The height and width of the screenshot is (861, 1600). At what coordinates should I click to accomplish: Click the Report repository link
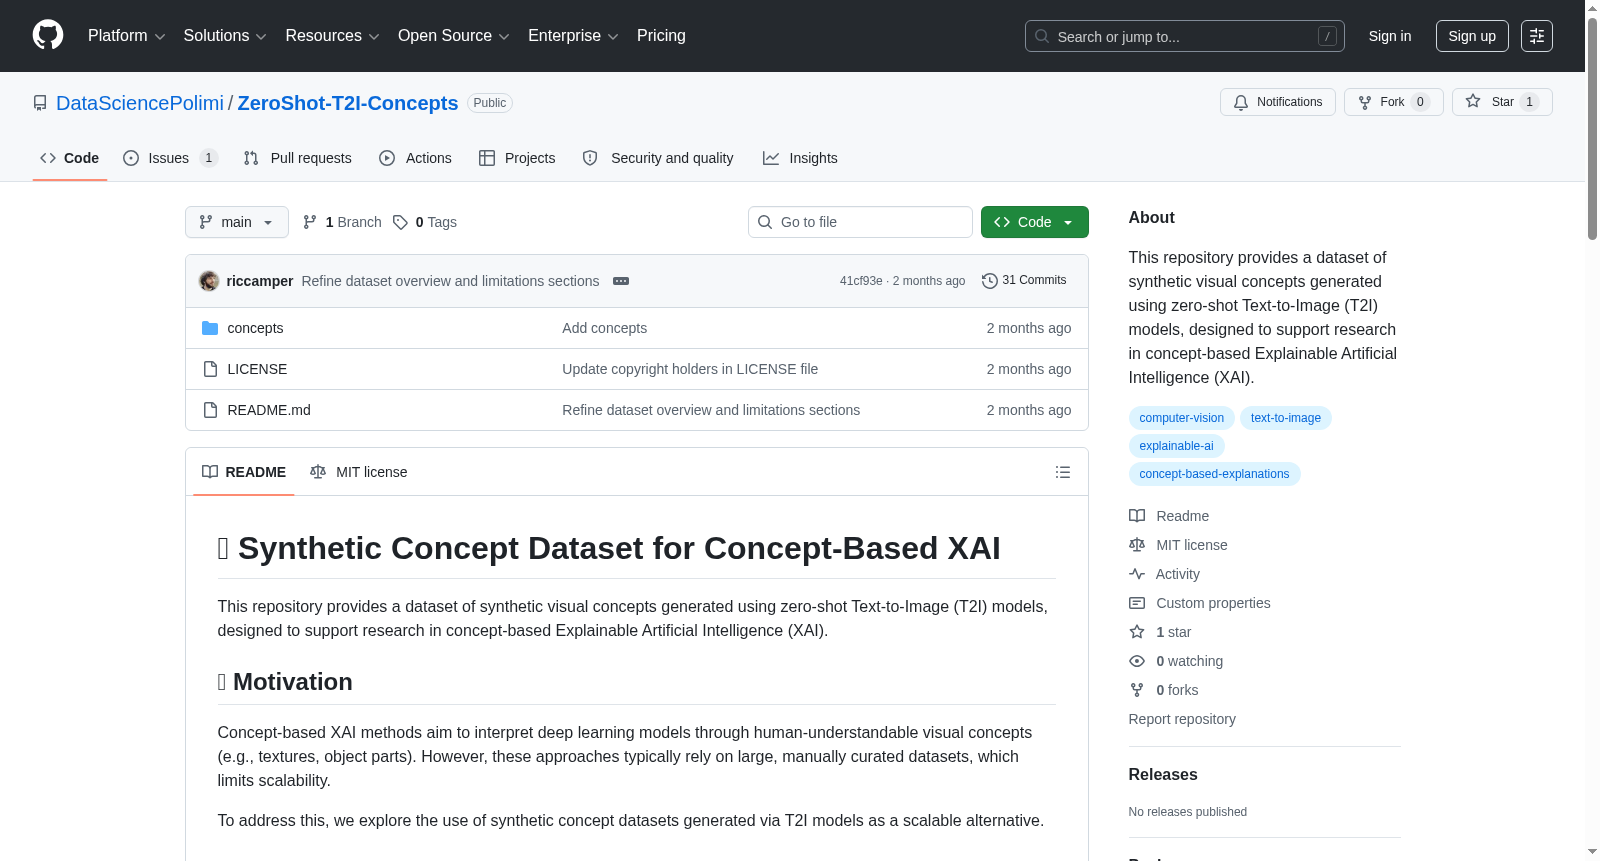pyautogui.click(x=1182, y=719)
